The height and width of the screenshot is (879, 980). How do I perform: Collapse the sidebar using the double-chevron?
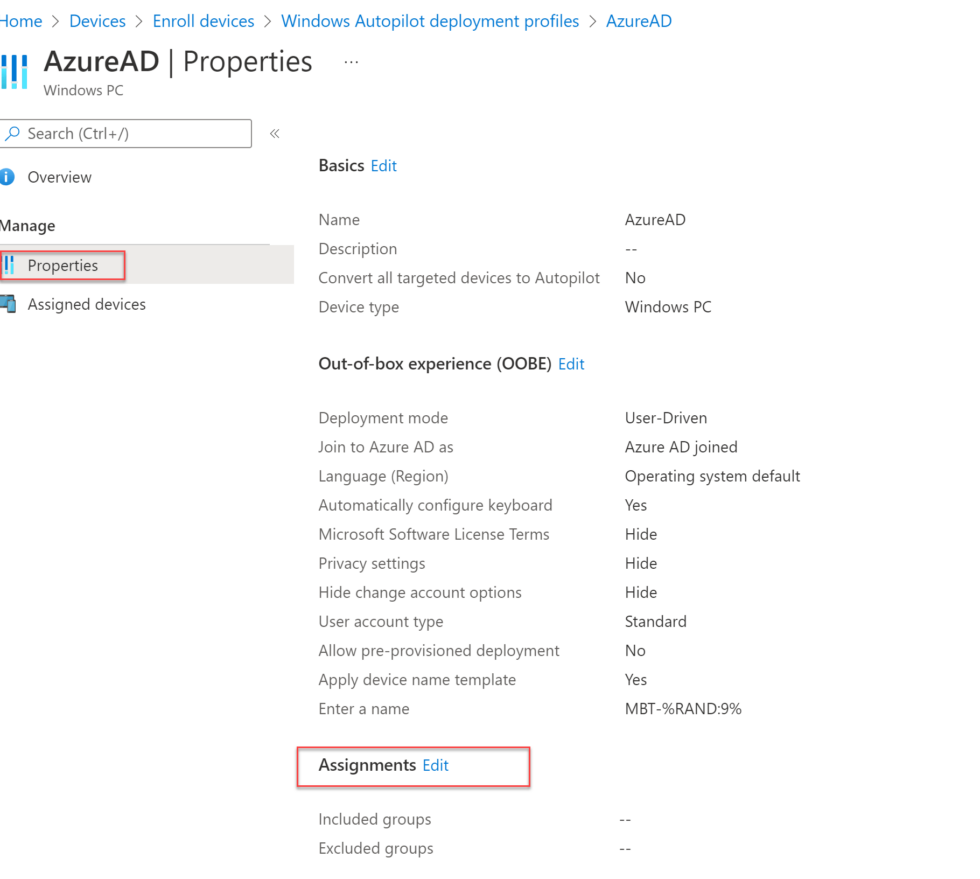click(274, 133)
